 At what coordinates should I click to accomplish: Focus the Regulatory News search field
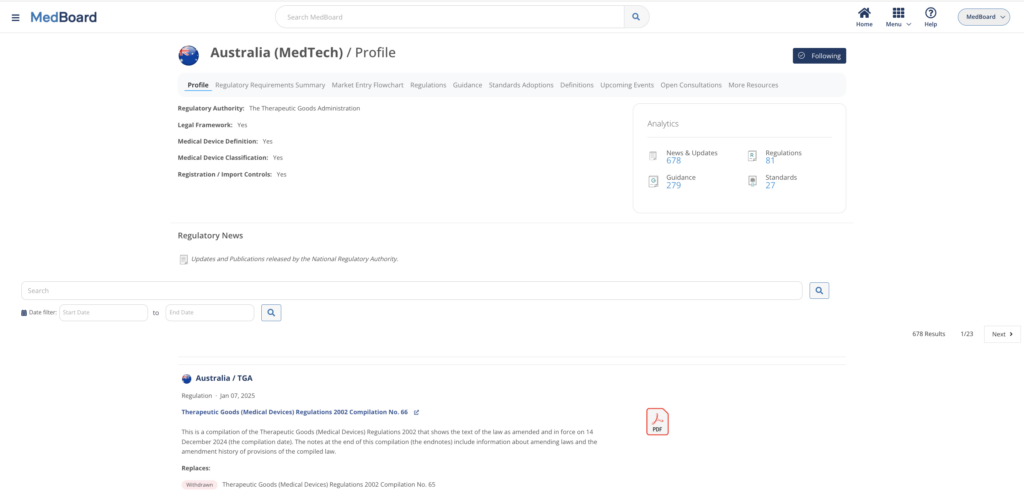[x=411, y=291]
